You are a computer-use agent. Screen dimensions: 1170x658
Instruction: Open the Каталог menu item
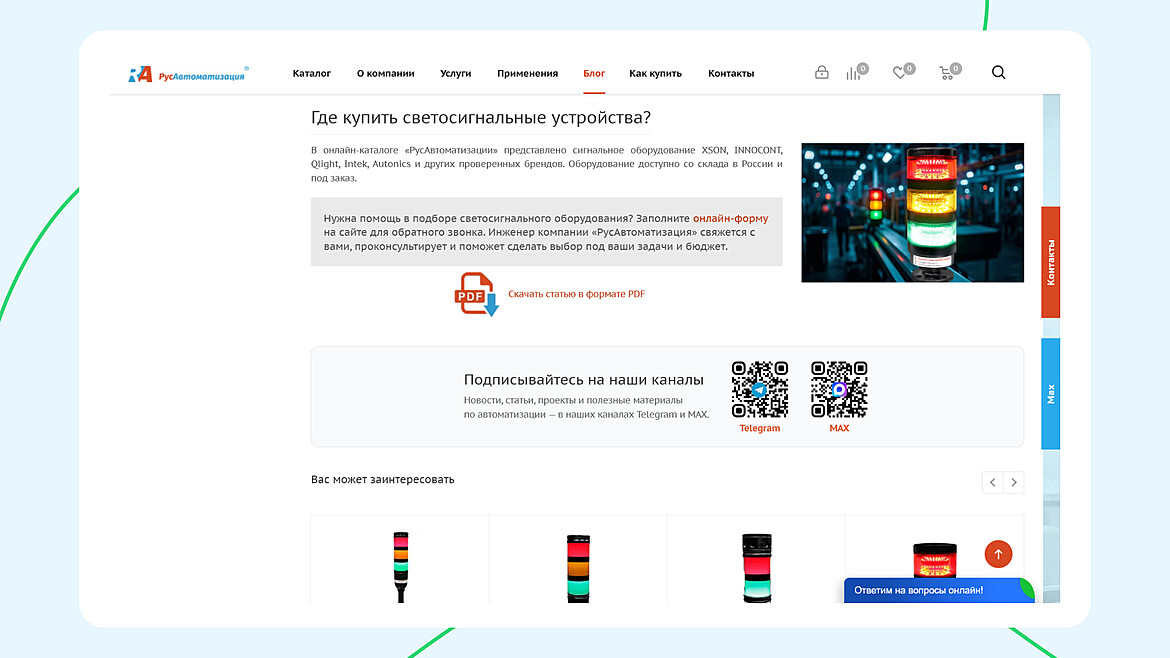311,73
